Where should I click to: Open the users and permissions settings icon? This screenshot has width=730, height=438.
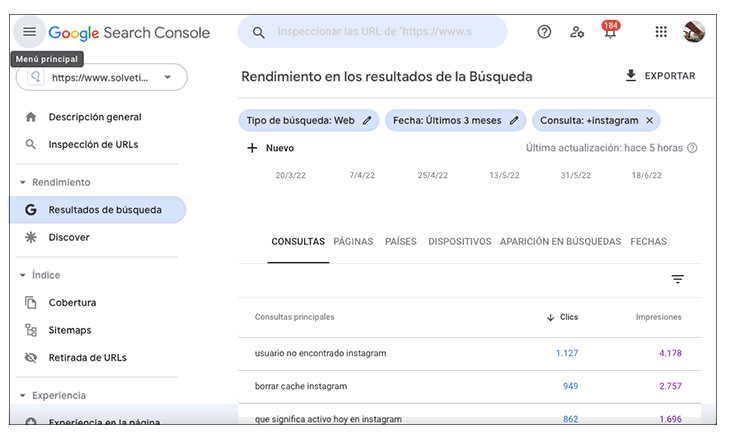577,32
